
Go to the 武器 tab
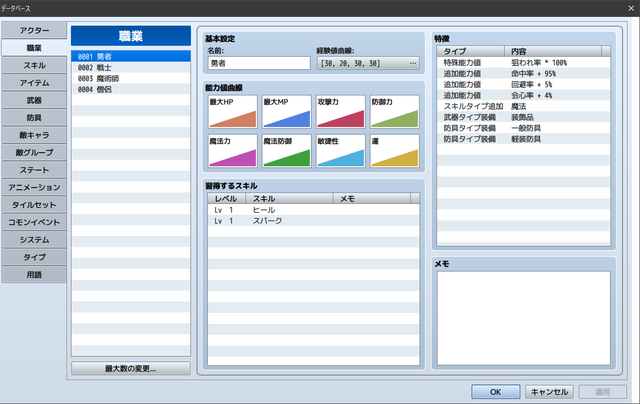[34, 100]
